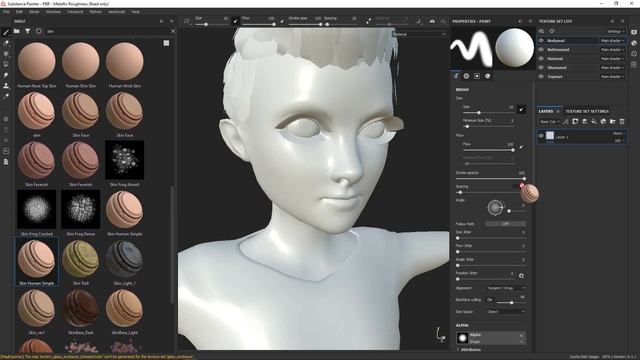640x360 pixels.
Task: Select the Material picker tool
Action: pyautogui.click(x=6, y=97)
